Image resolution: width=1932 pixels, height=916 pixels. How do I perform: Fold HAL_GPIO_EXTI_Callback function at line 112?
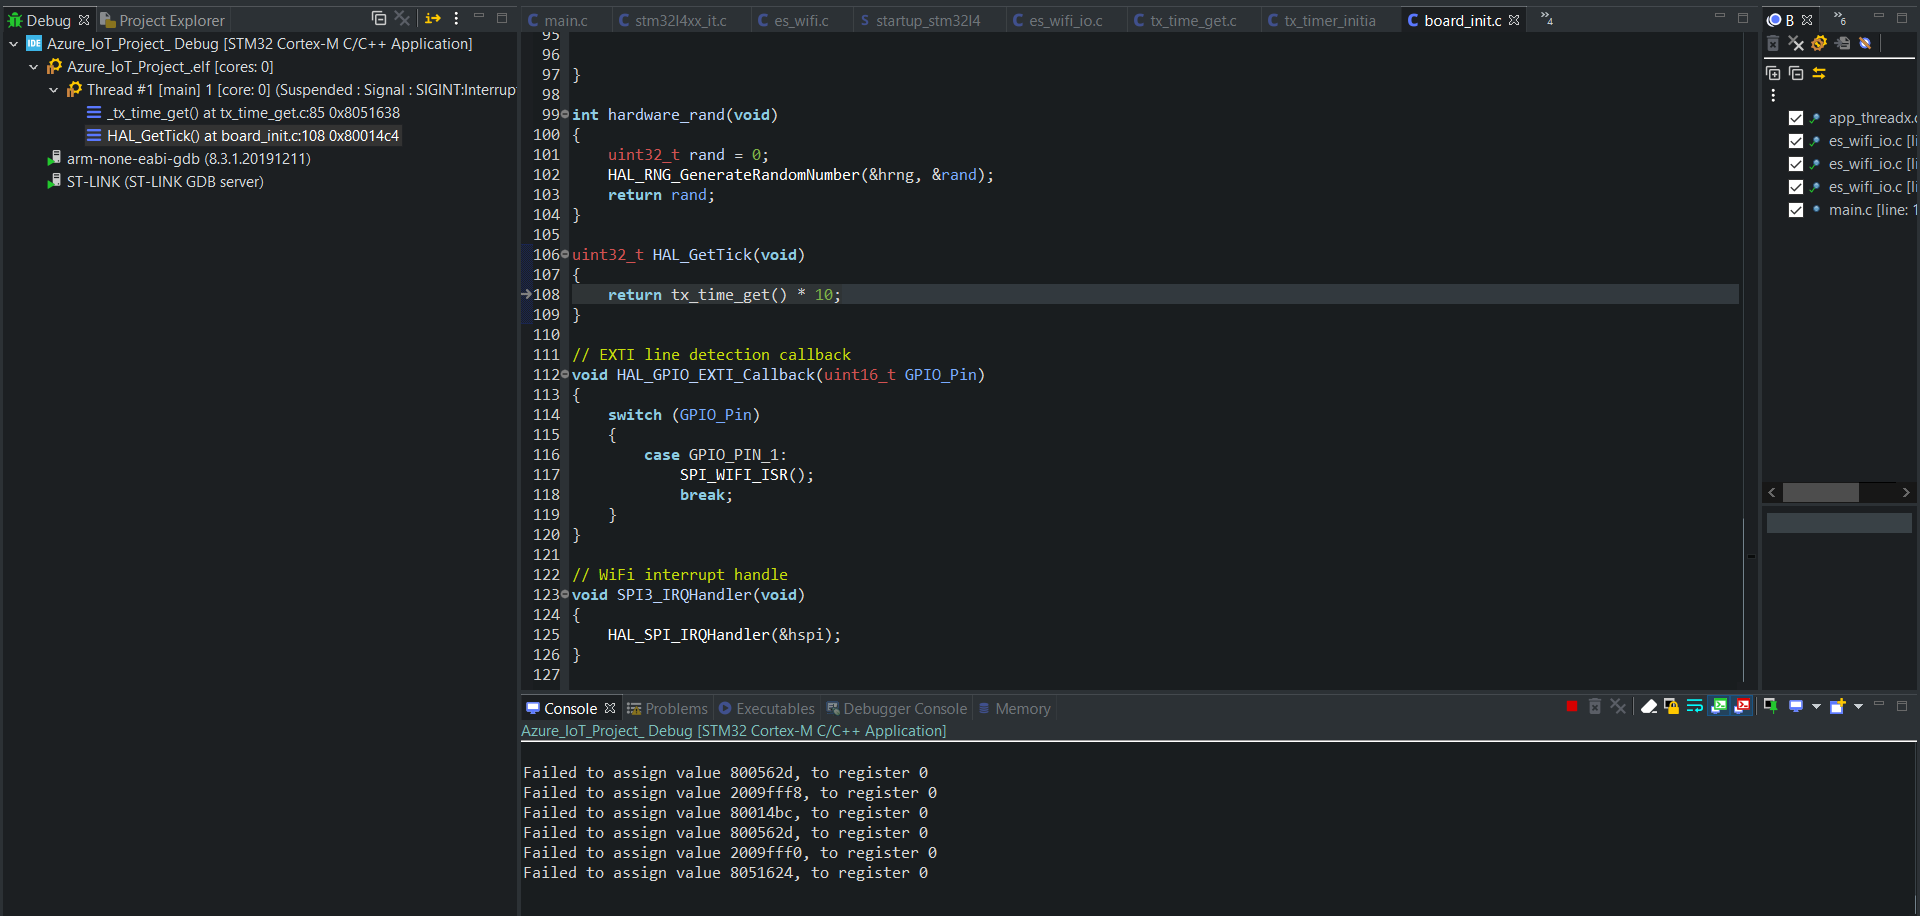[565, 374]
